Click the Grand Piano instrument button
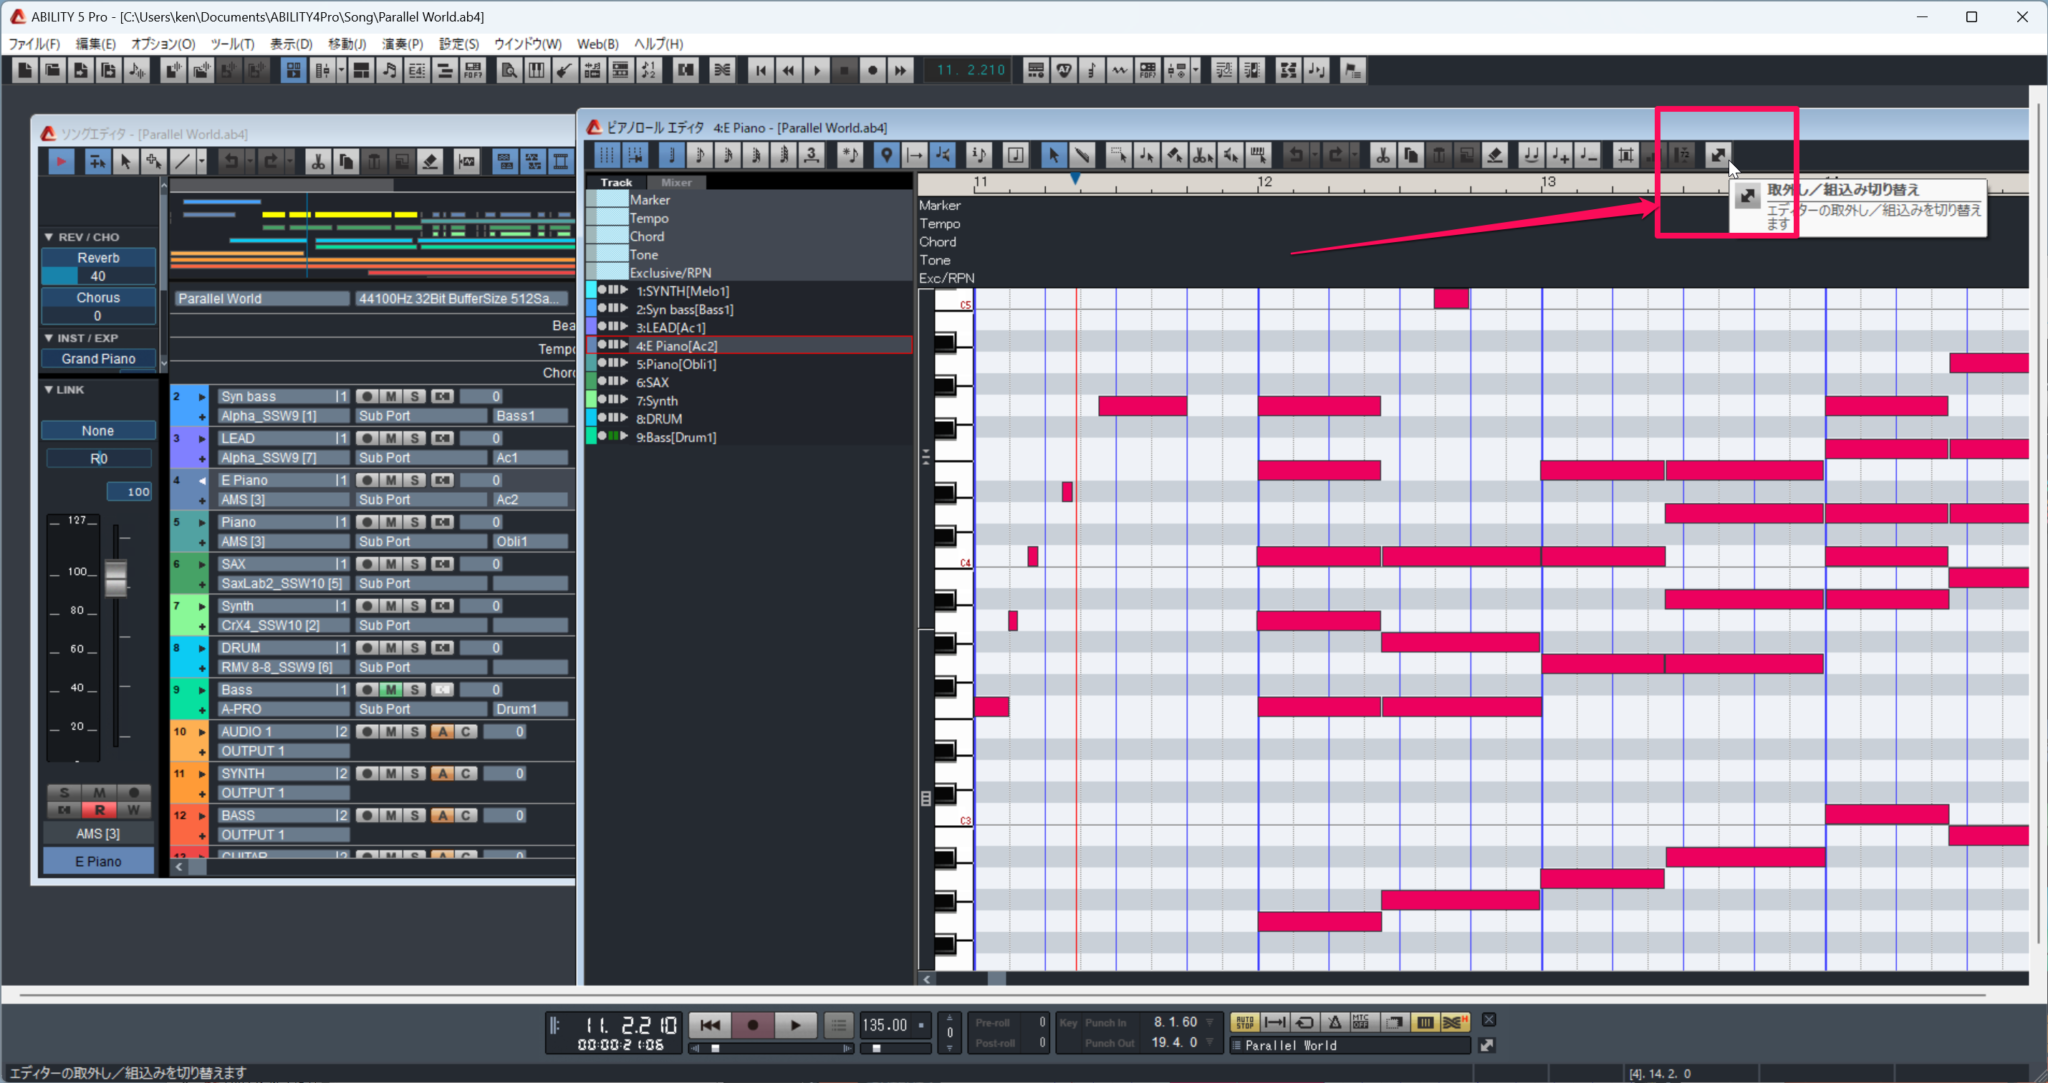The height and width of the screenshot is (1083, 2048). coord(98,358)
